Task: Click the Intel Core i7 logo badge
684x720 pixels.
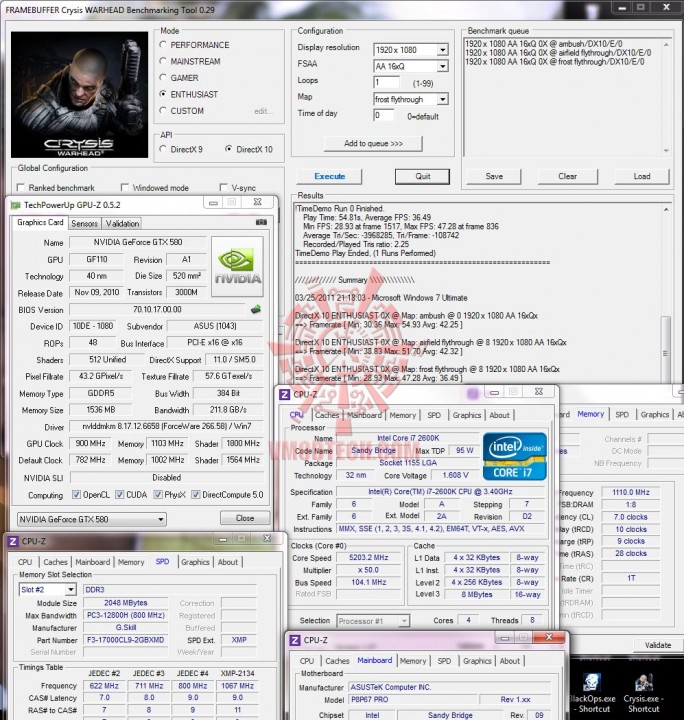Action: pos(515,456)
